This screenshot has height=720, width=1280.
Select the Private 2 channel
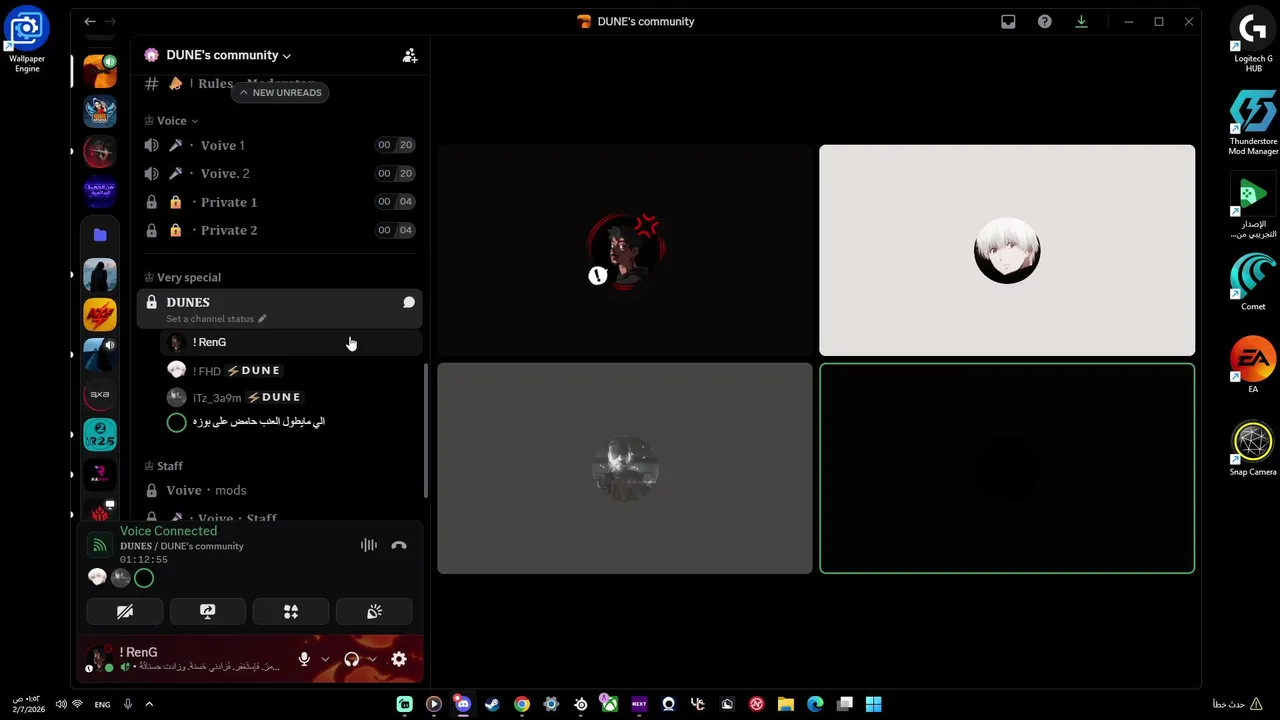(279, 230)
